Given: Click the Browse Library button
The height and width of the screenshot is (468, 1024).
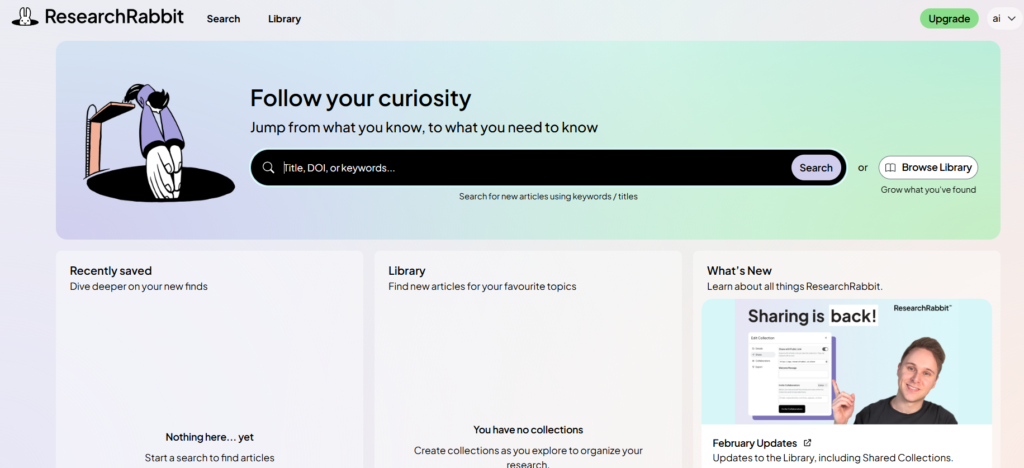Looking at the screenshot, I should point(928,168).
